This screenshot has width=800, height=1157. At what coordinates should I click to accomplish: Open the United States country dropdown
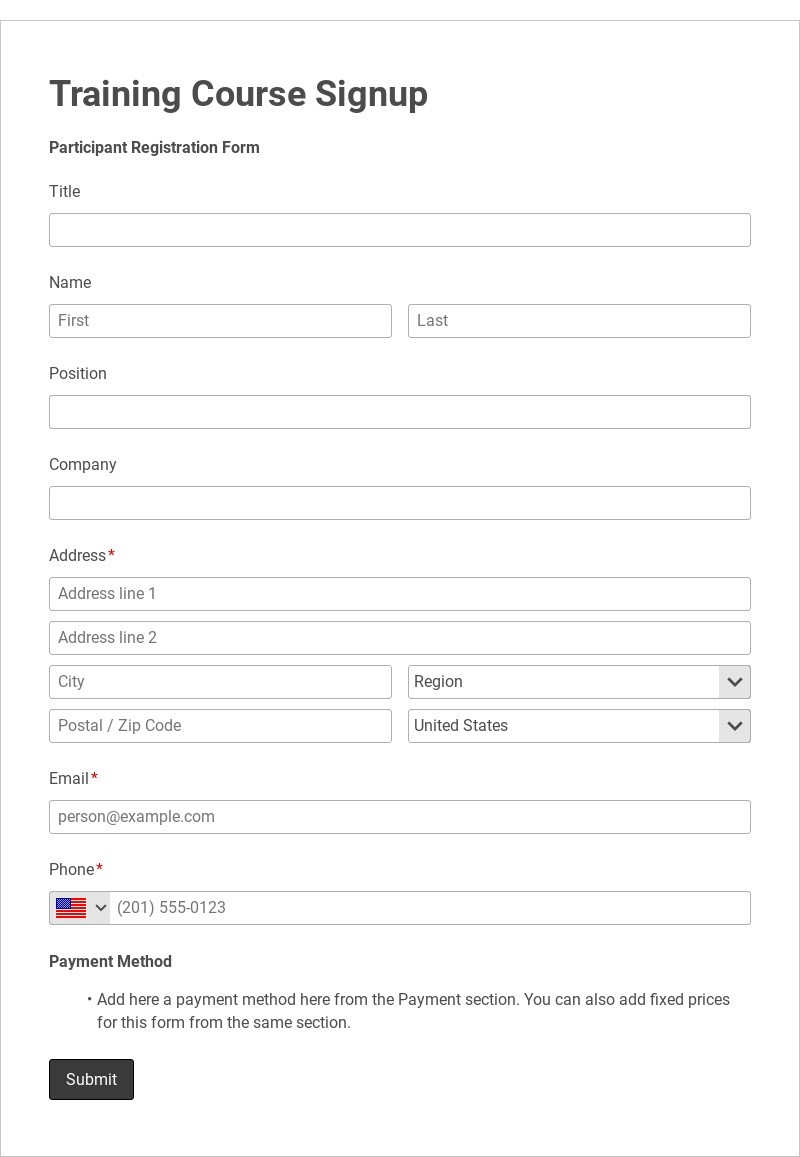click(578, 726)
